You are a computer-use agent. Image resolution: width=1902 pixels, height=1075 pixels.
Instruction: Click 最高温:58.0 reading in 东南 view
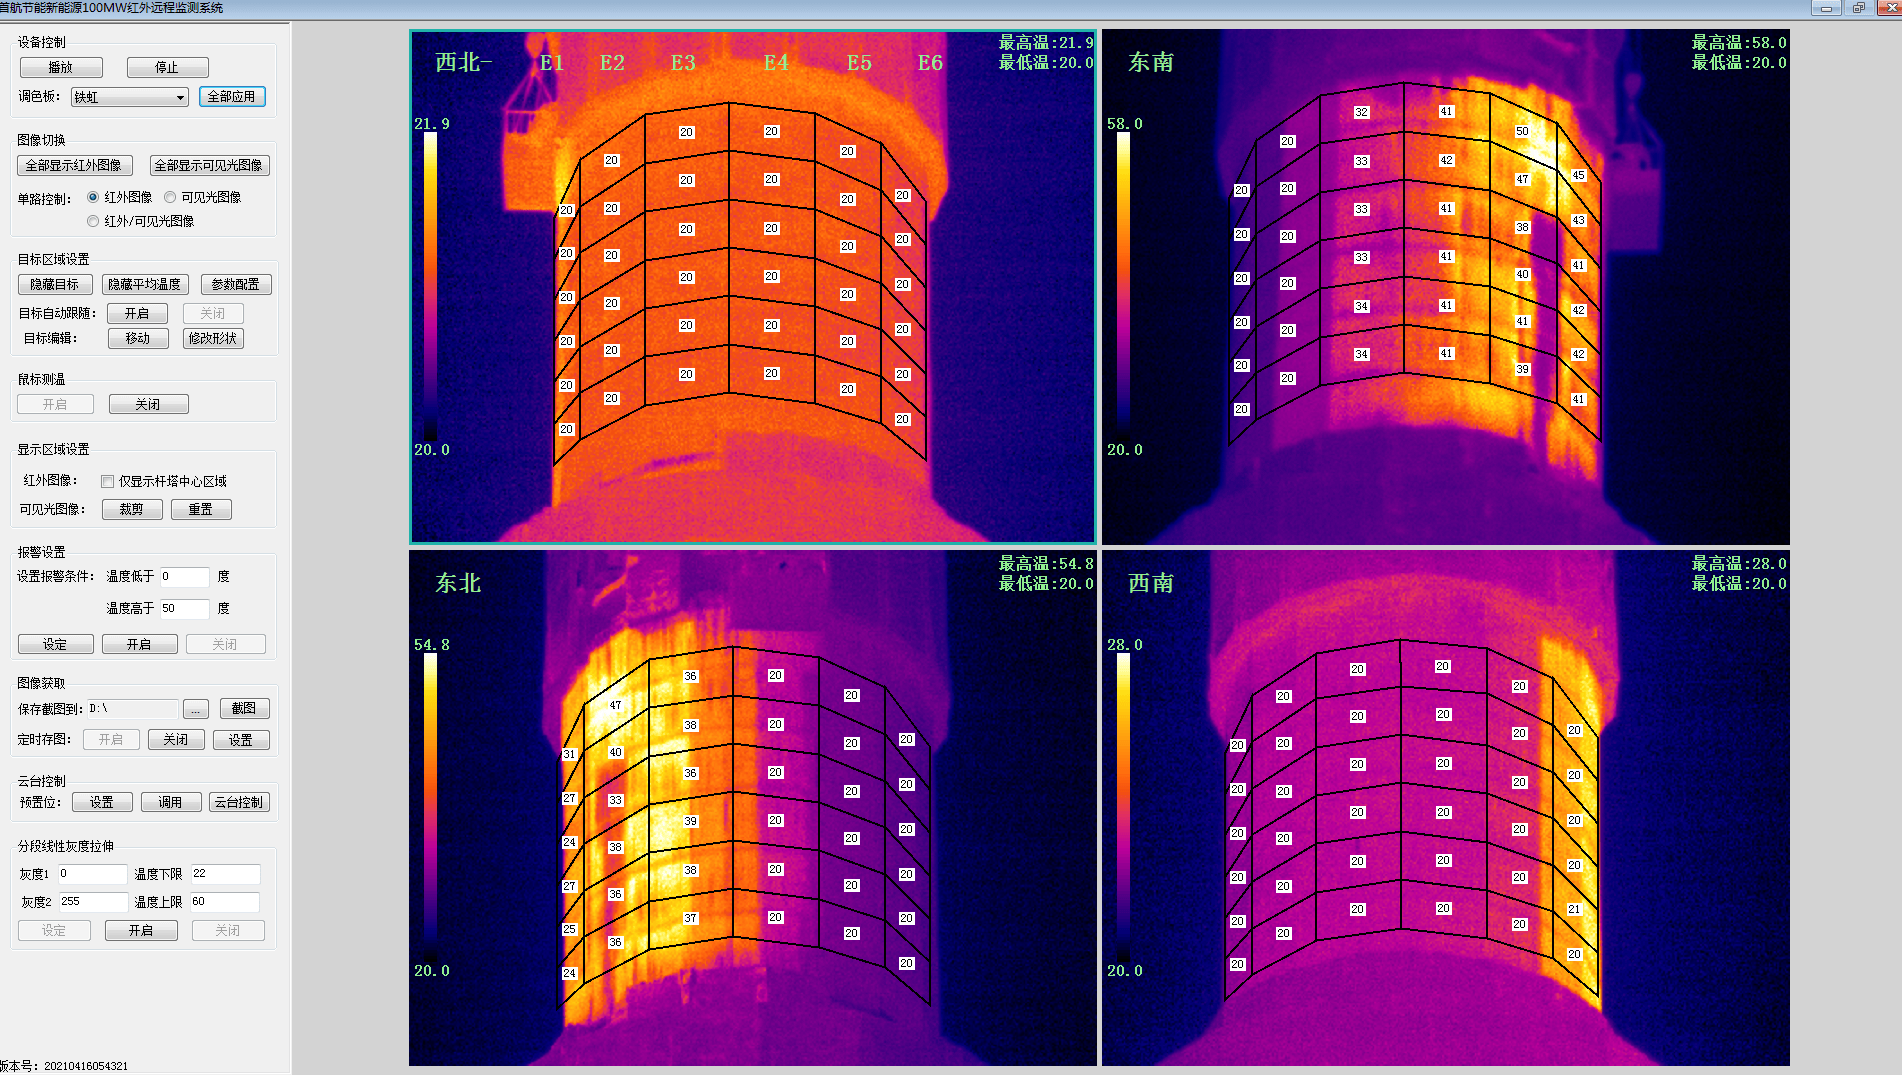click(x=1738, y=42)
